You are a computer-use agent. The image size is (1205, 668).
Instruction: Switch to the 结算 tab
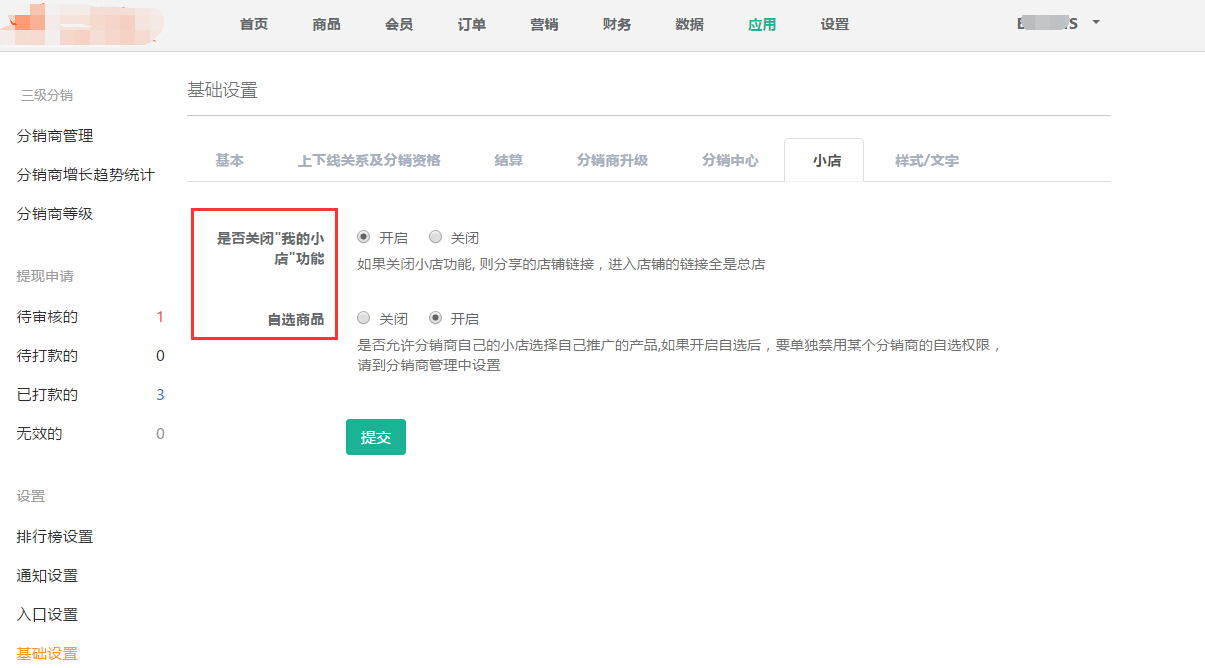[x=508, y=160]
